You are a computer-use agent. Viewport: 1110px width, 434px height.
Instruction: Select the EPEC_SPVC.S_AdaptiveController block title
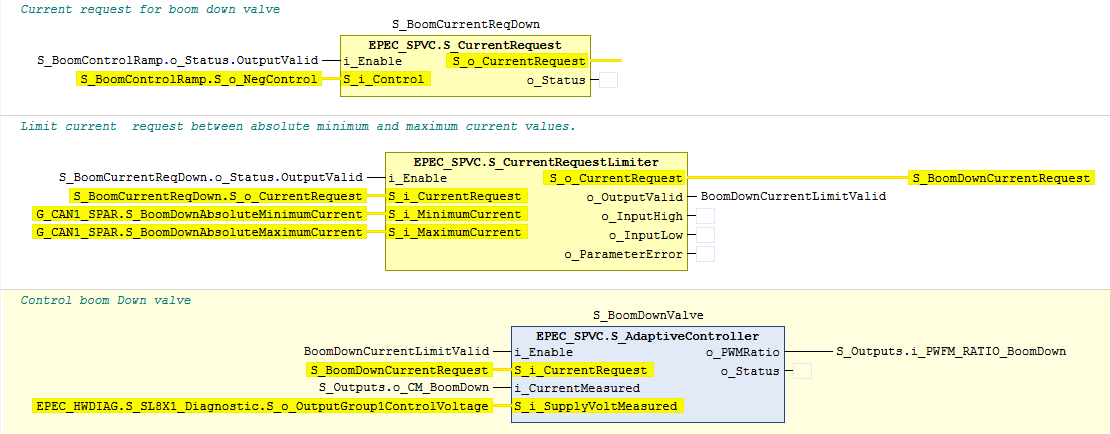pos(647,336)
